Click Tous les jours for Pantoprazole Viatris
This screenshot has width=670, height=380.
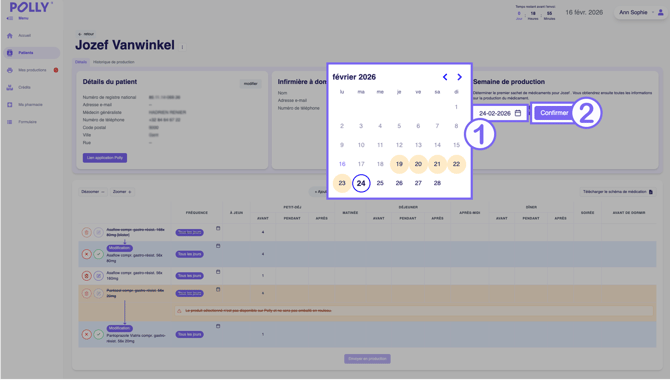click(189, 334)
